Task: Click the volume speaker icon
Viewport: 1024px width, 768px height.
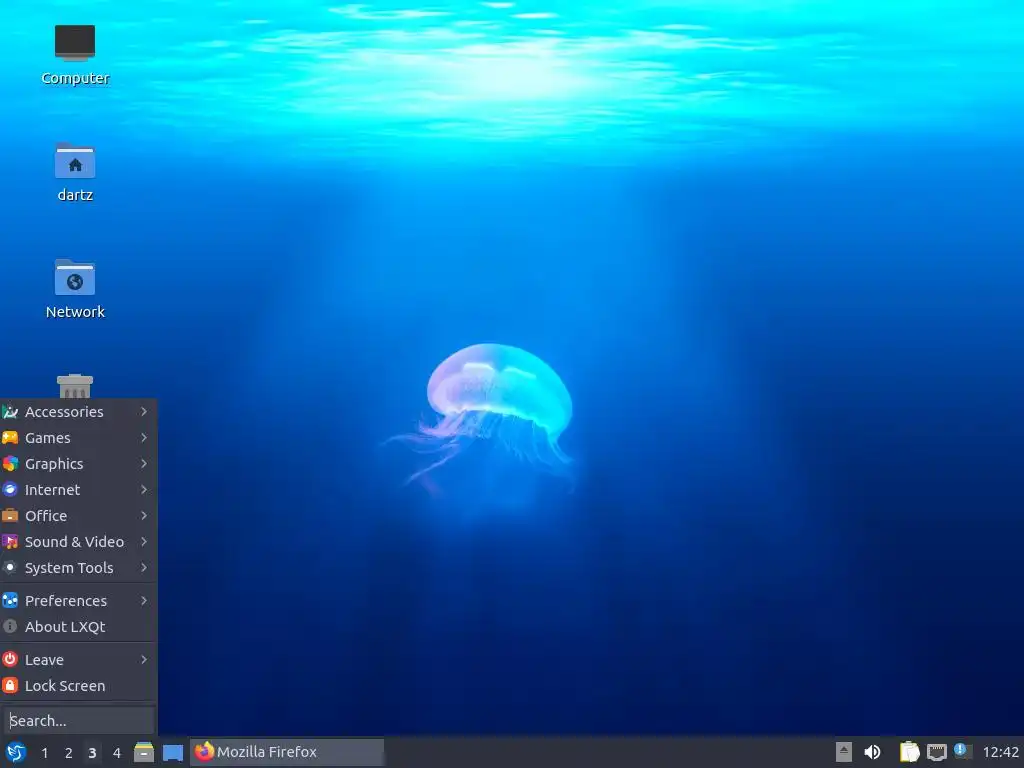Action: [872, 752]
